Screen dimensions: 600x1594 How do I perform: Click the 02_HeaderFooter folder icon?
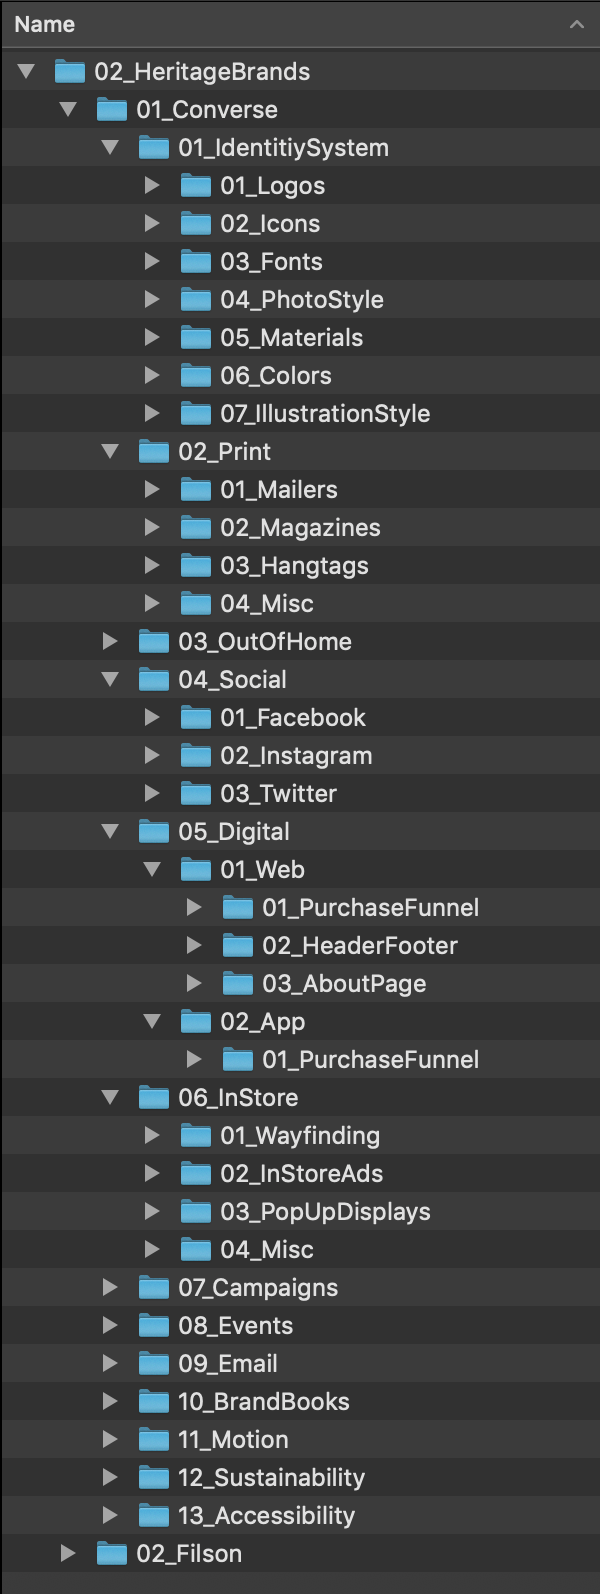click(x=238, y=945)
